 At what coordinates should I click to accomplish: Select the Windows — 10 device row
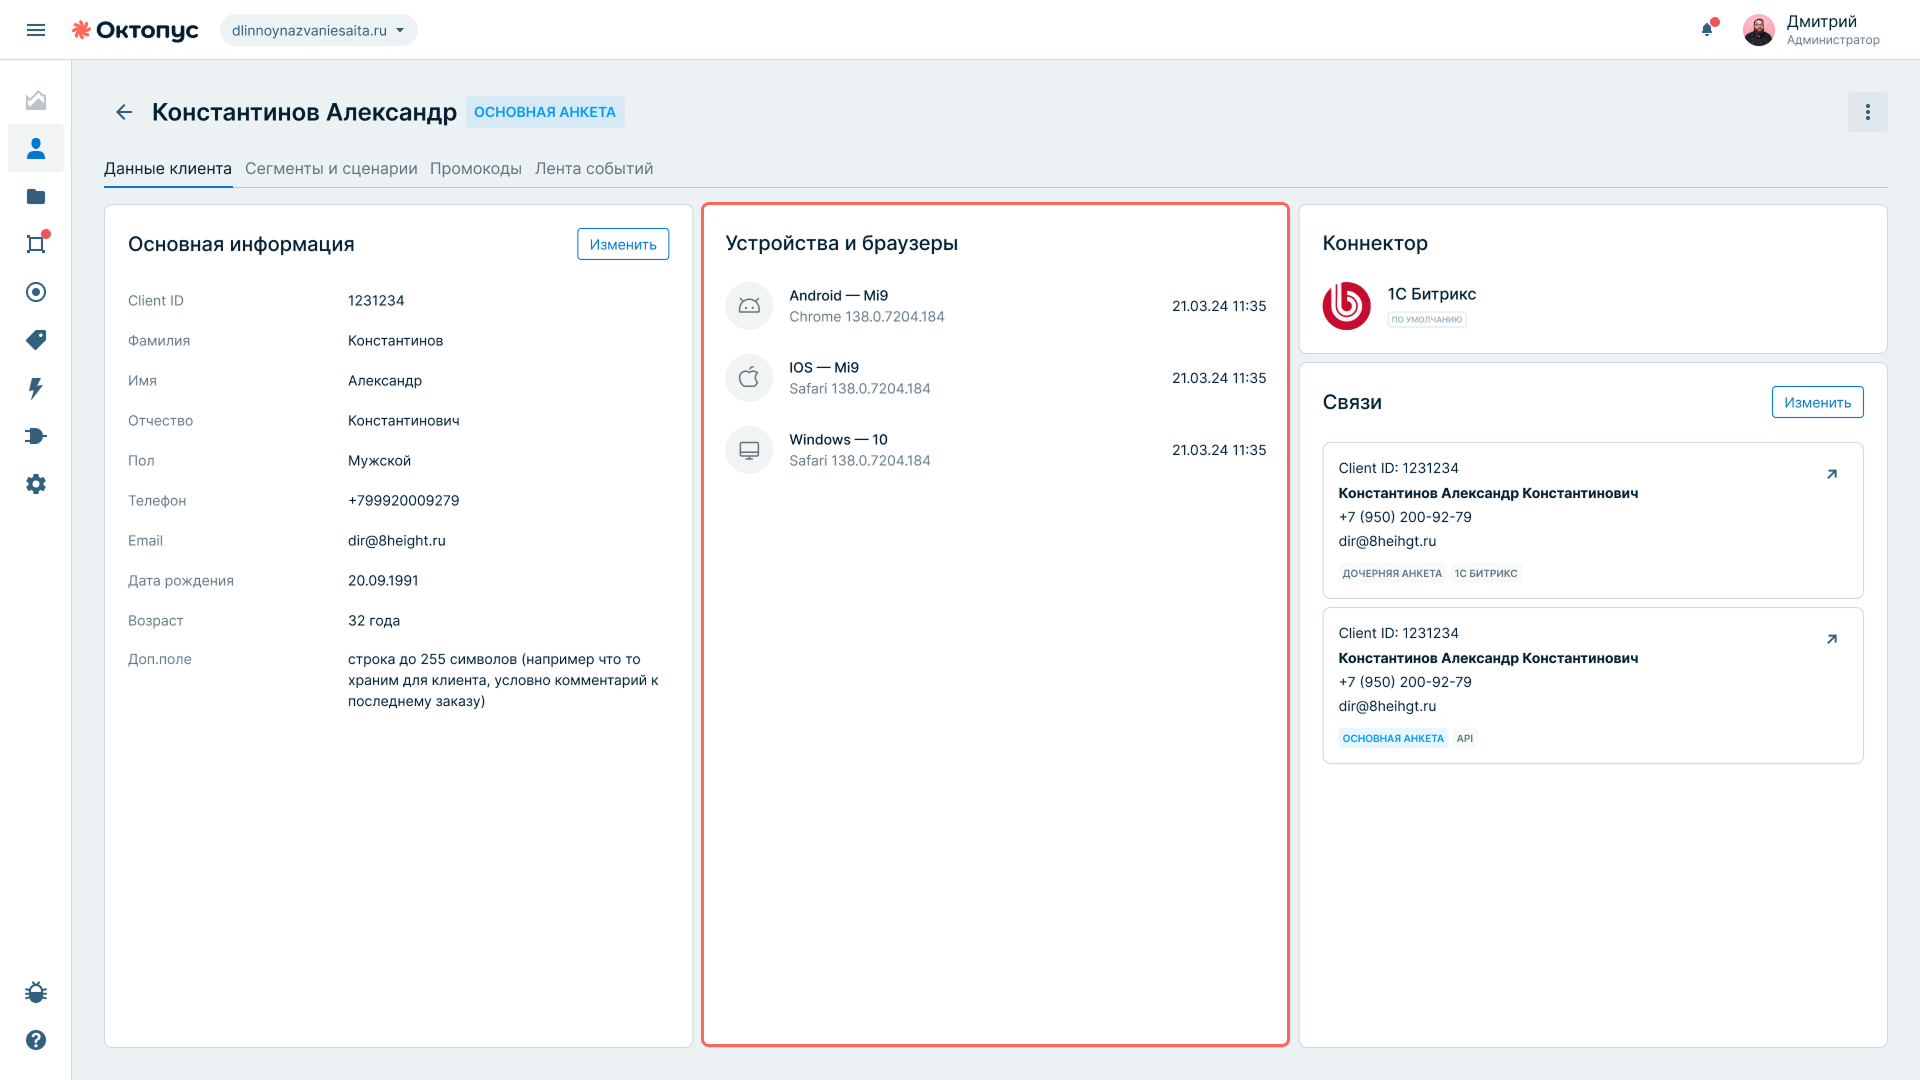pos(995,450)
